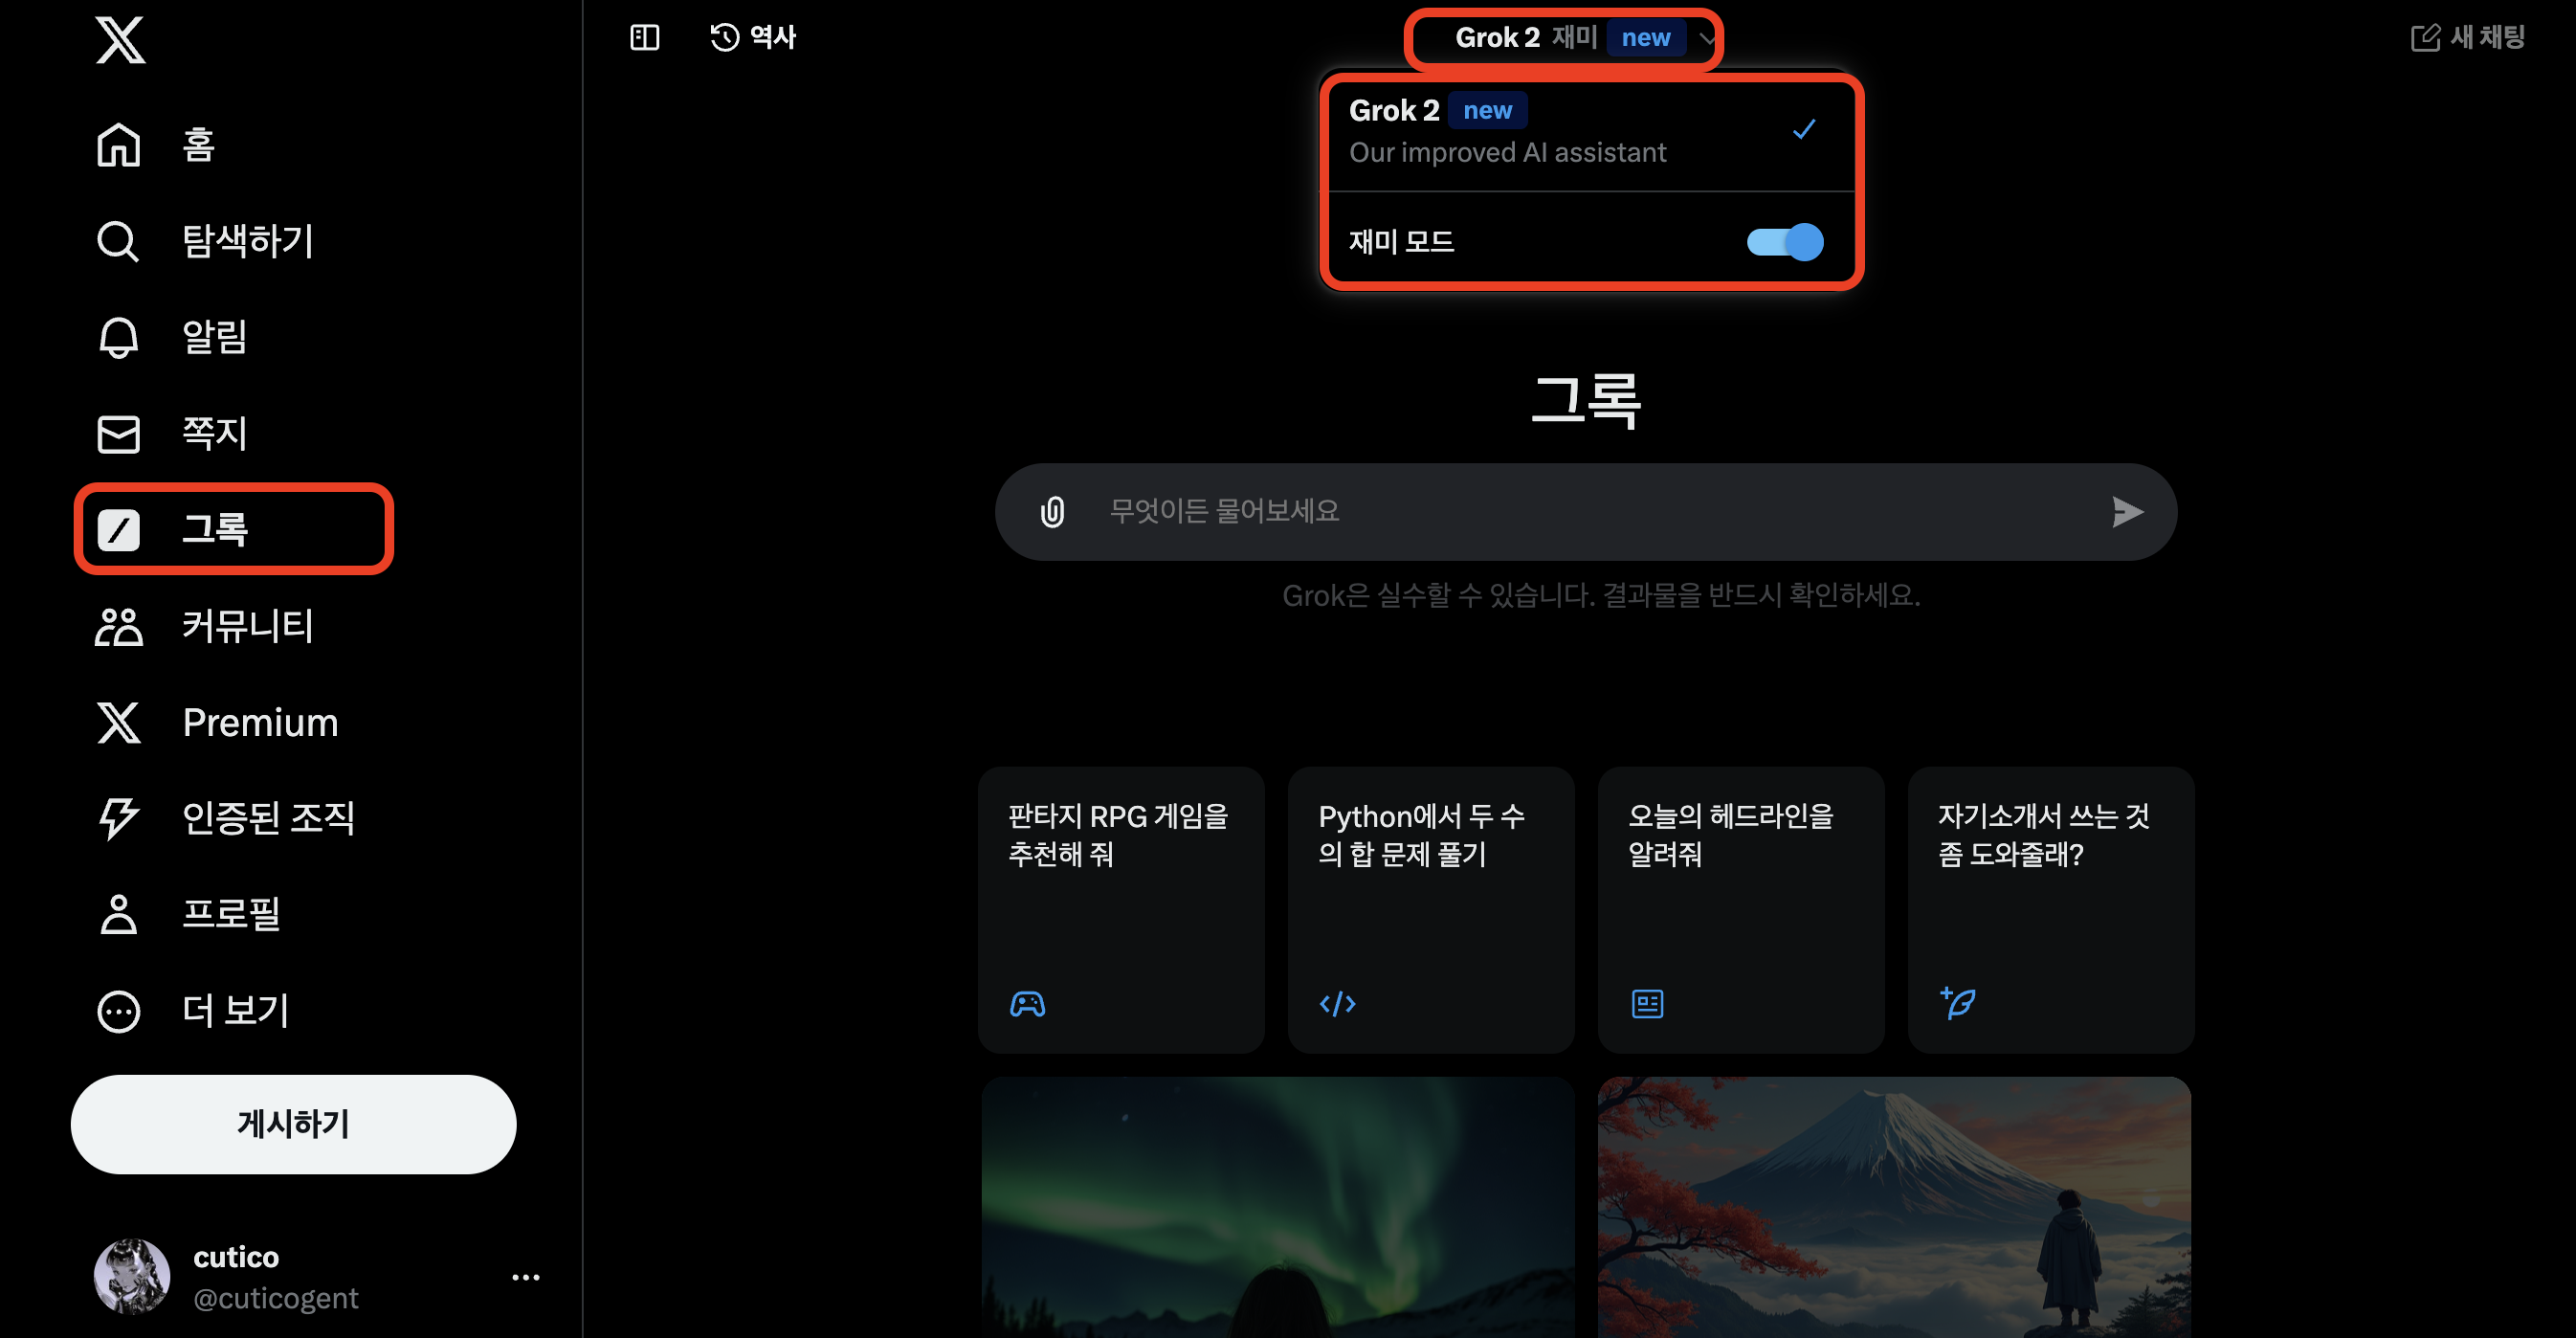Open account options three-dots menu
The height and width of the screenshot is (1338, 2576).
(x=526, y=1277)
